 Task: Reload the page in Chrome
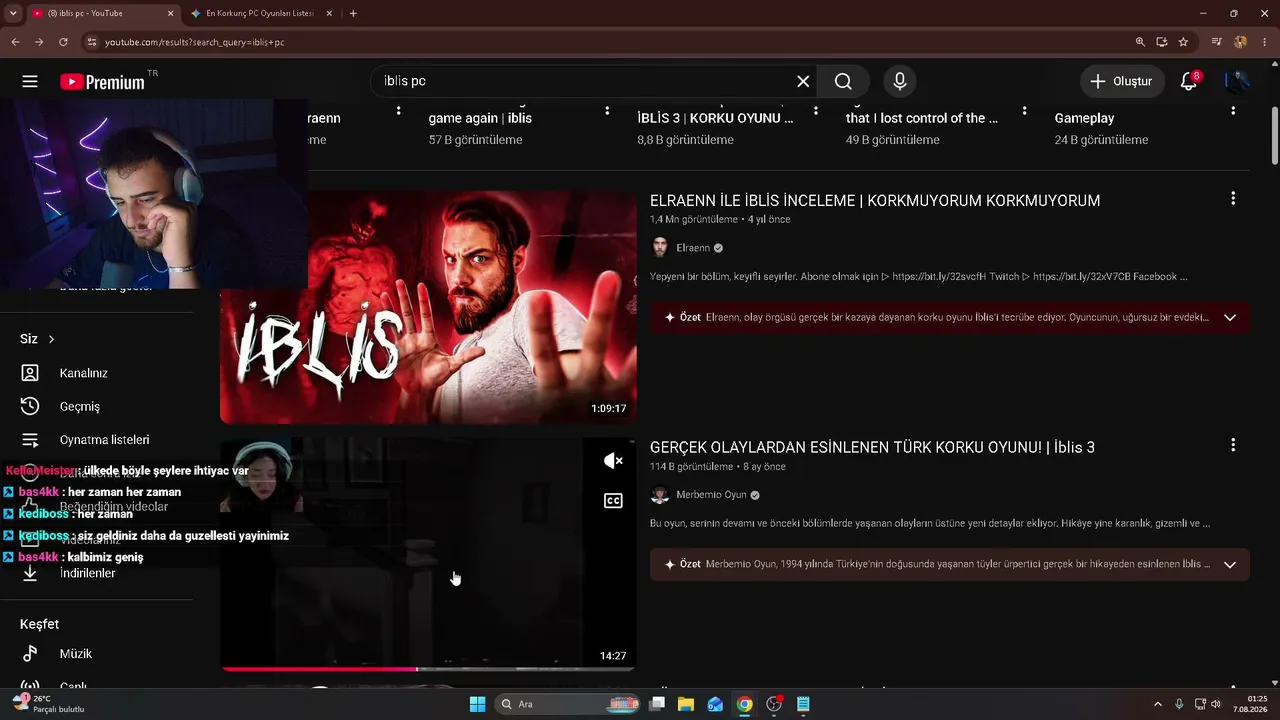pos(63,42)
